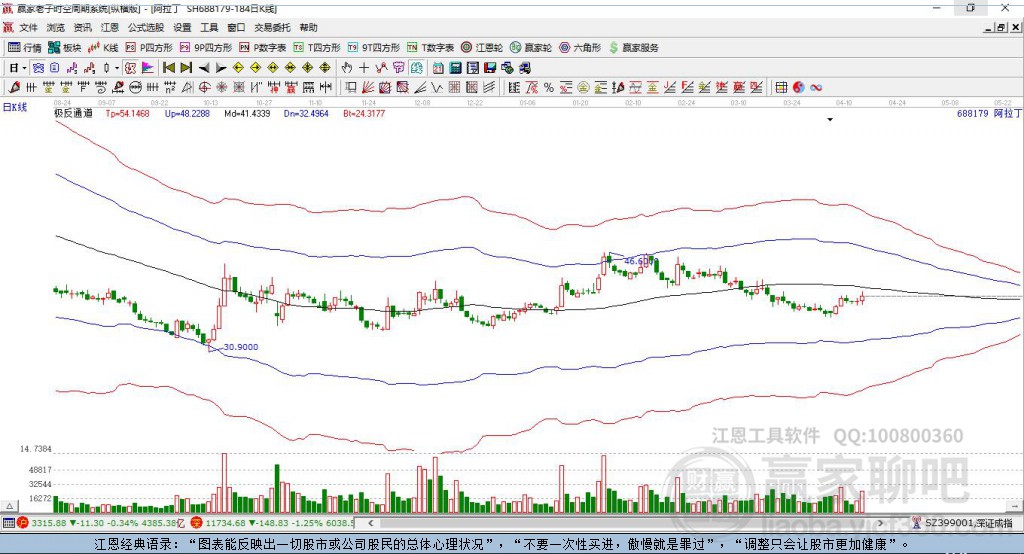Click the 极反通道 indicator label
The width and height of the screenshot is (1024, 554).
click(73, 114)
